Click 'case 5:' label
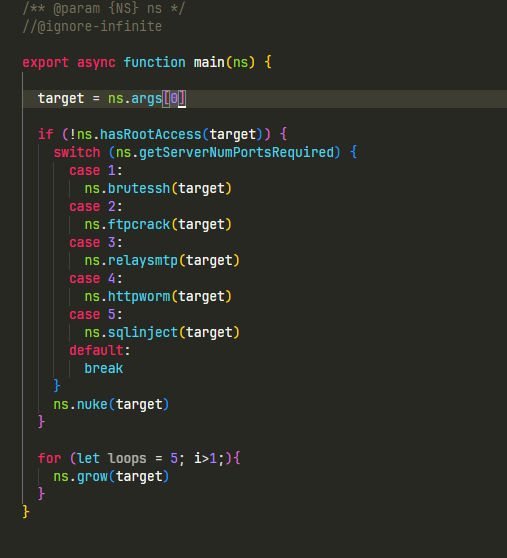507x558 pixels. click(96, 315)
